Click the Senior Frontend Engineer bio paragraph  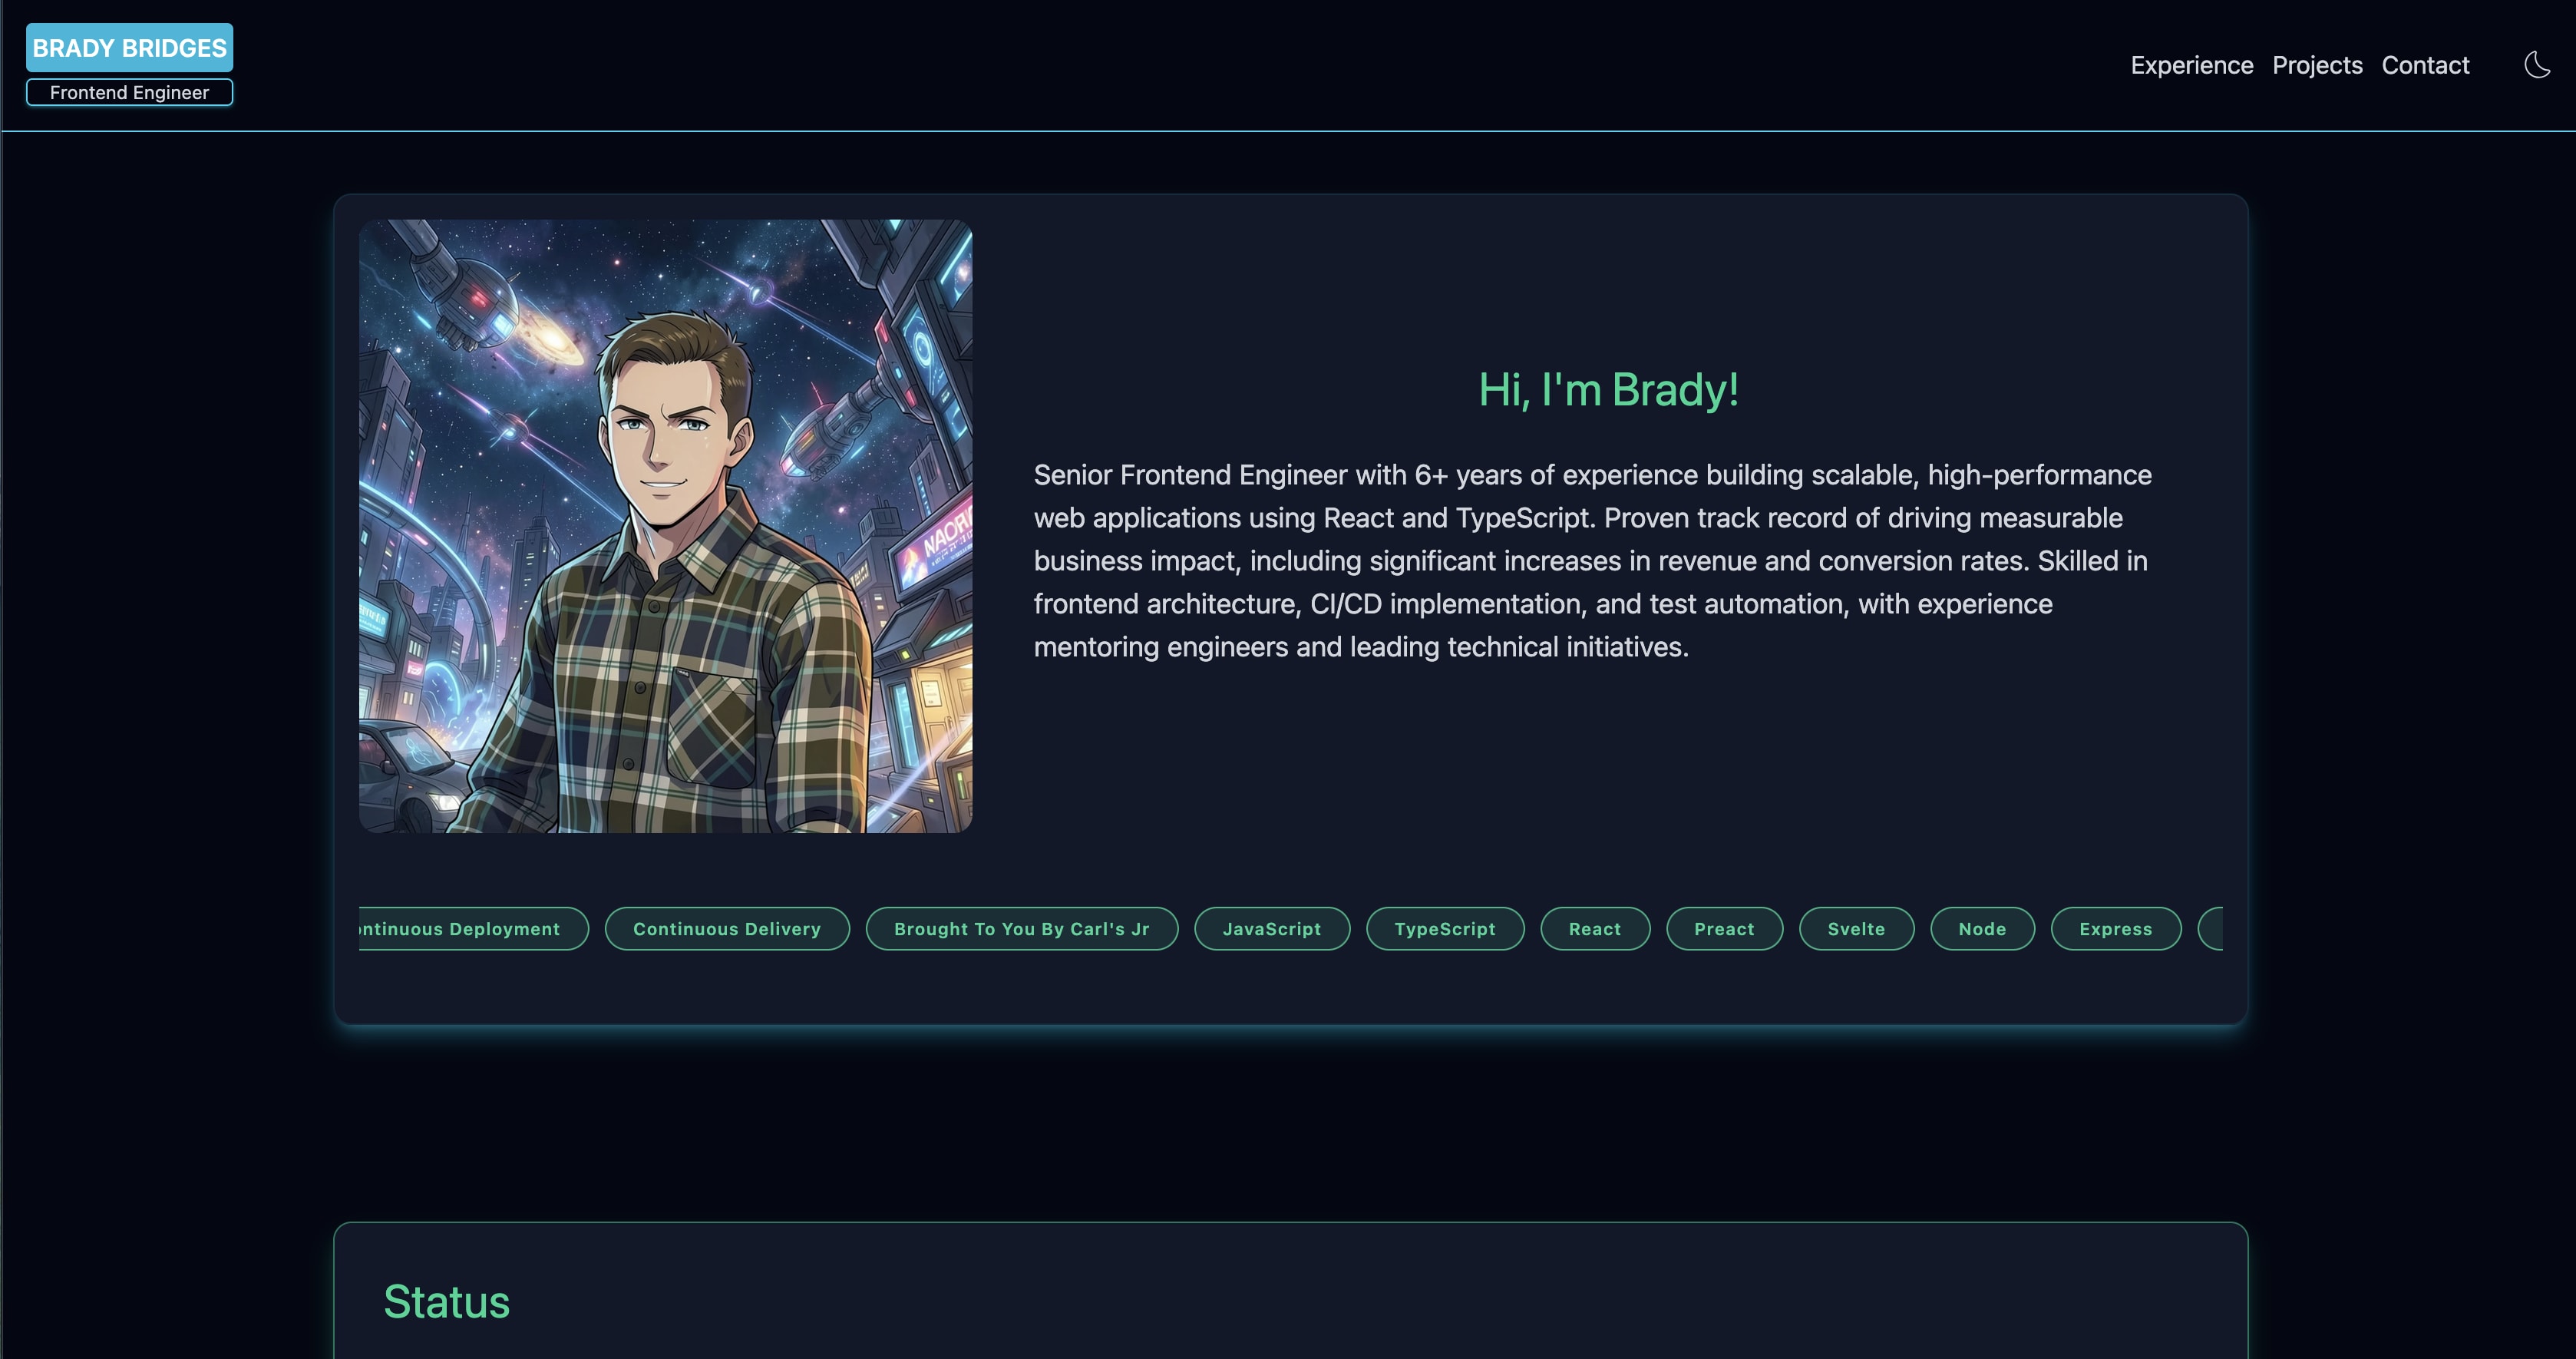(x=1593, y=561)
